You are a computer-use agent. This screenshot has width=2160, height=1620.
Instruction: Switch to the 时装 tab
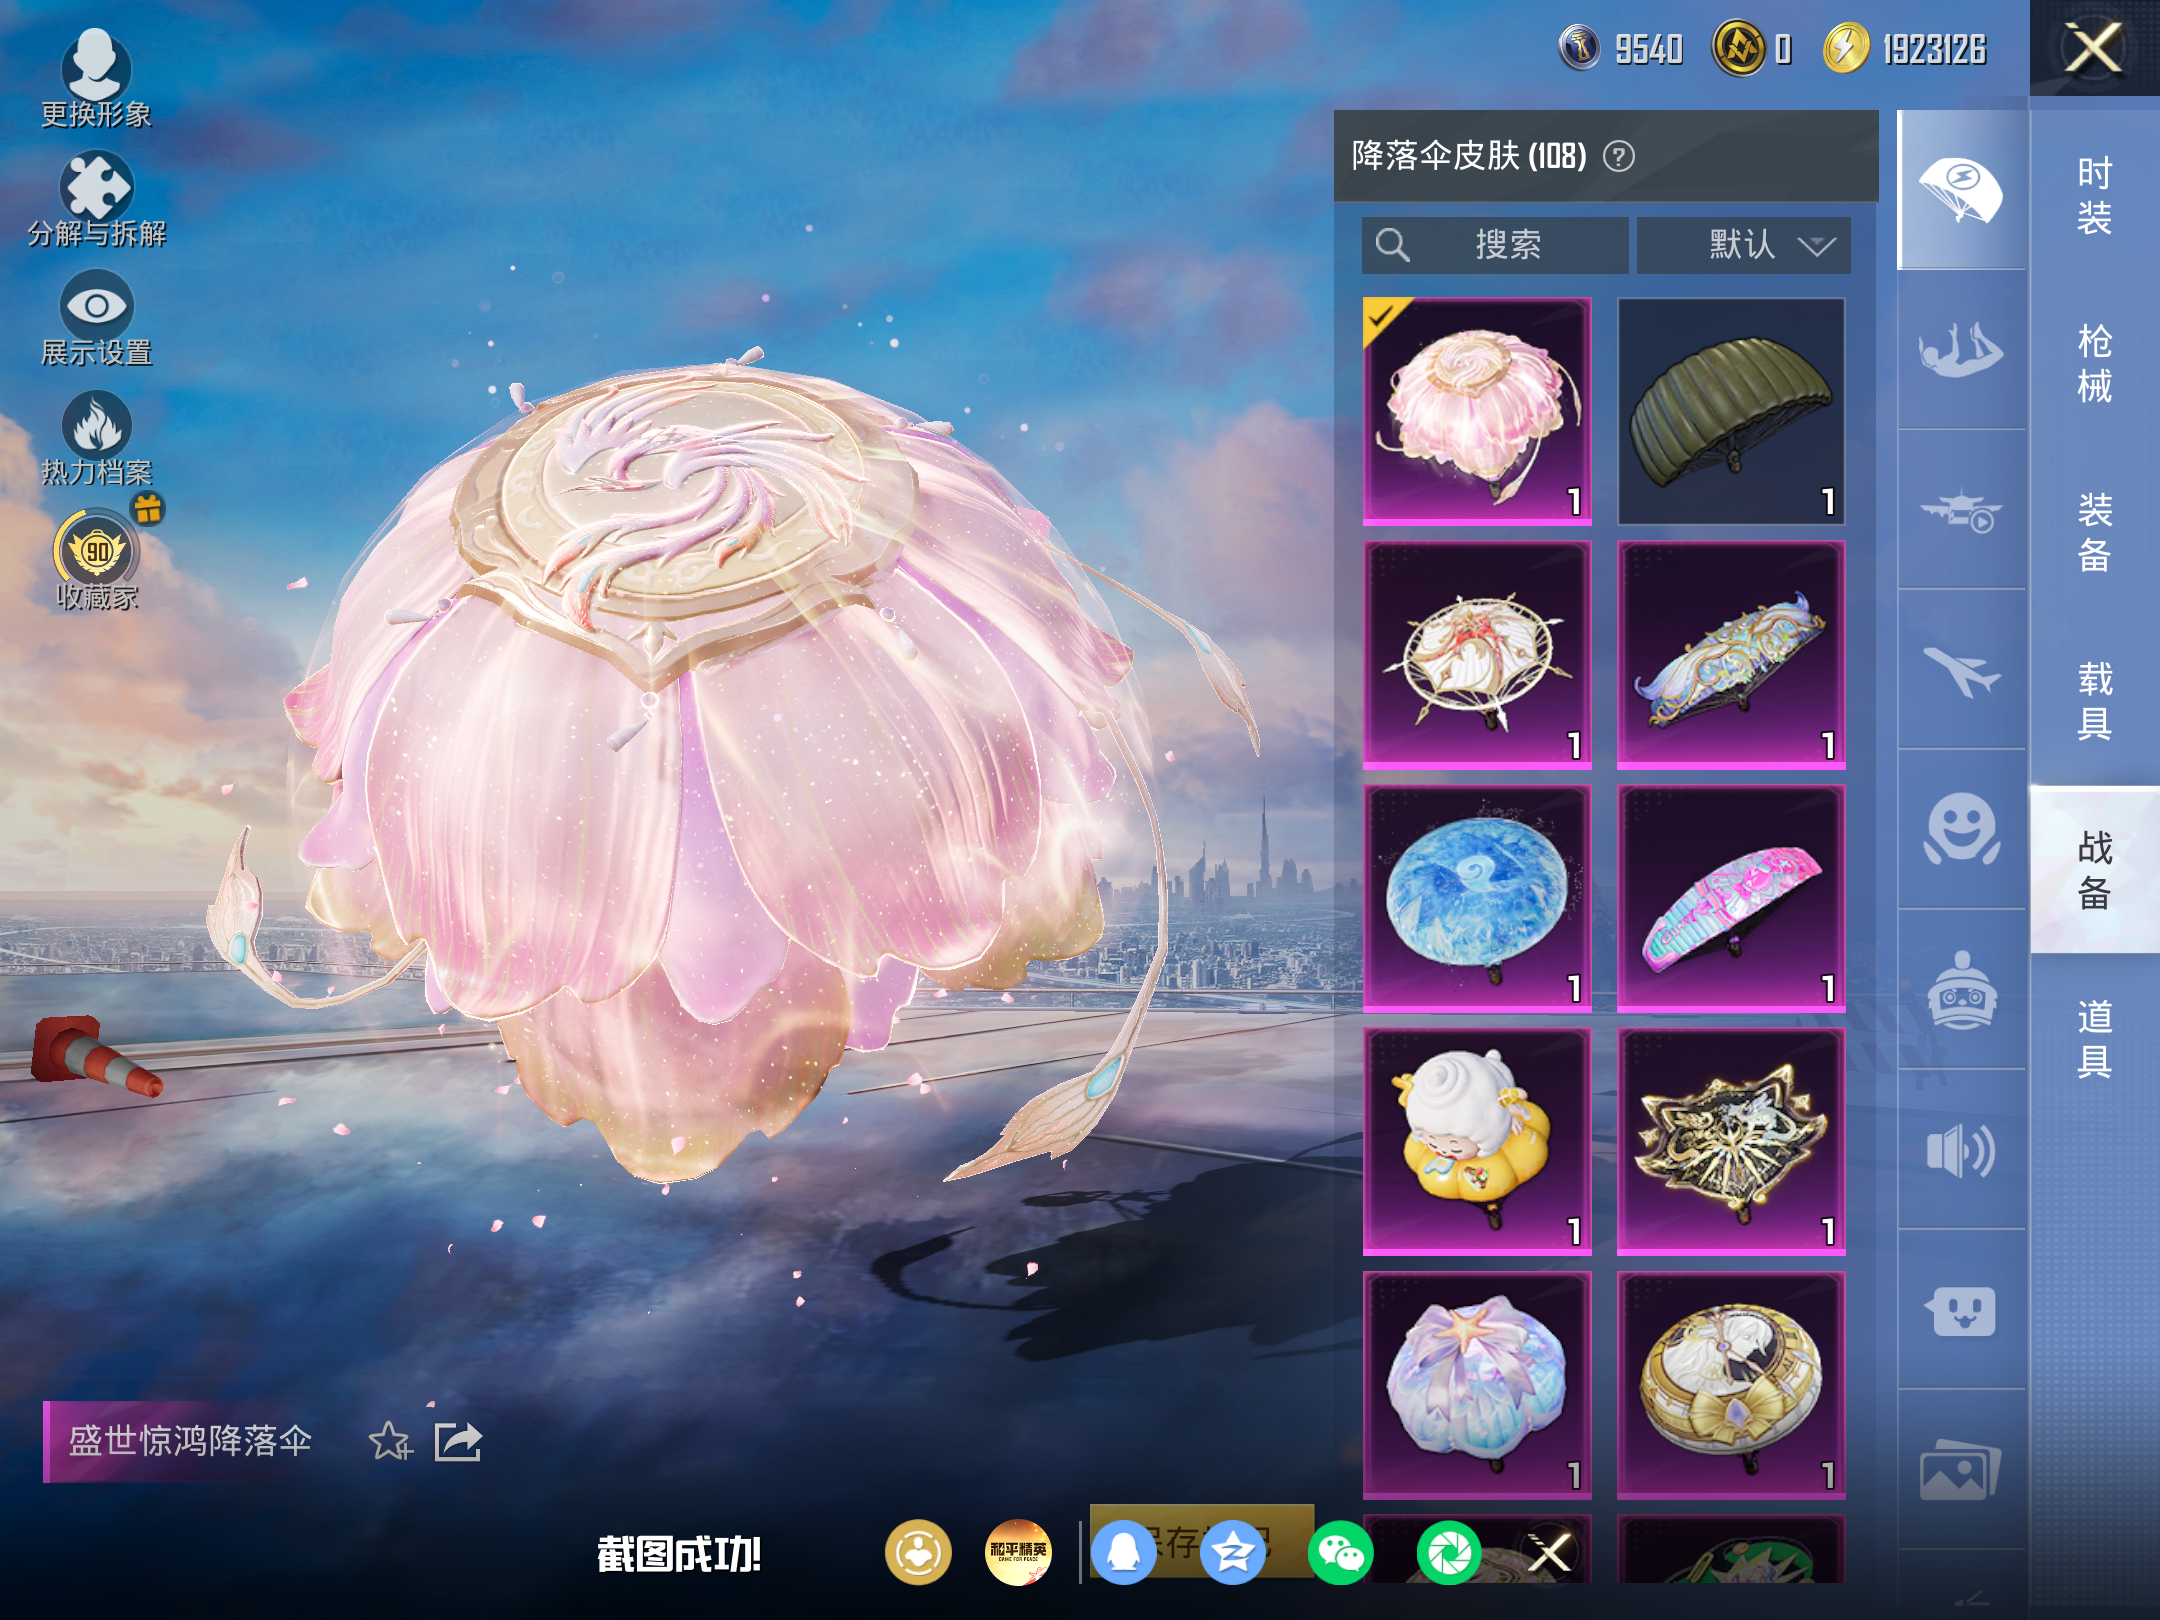(x=2094, y=196)
